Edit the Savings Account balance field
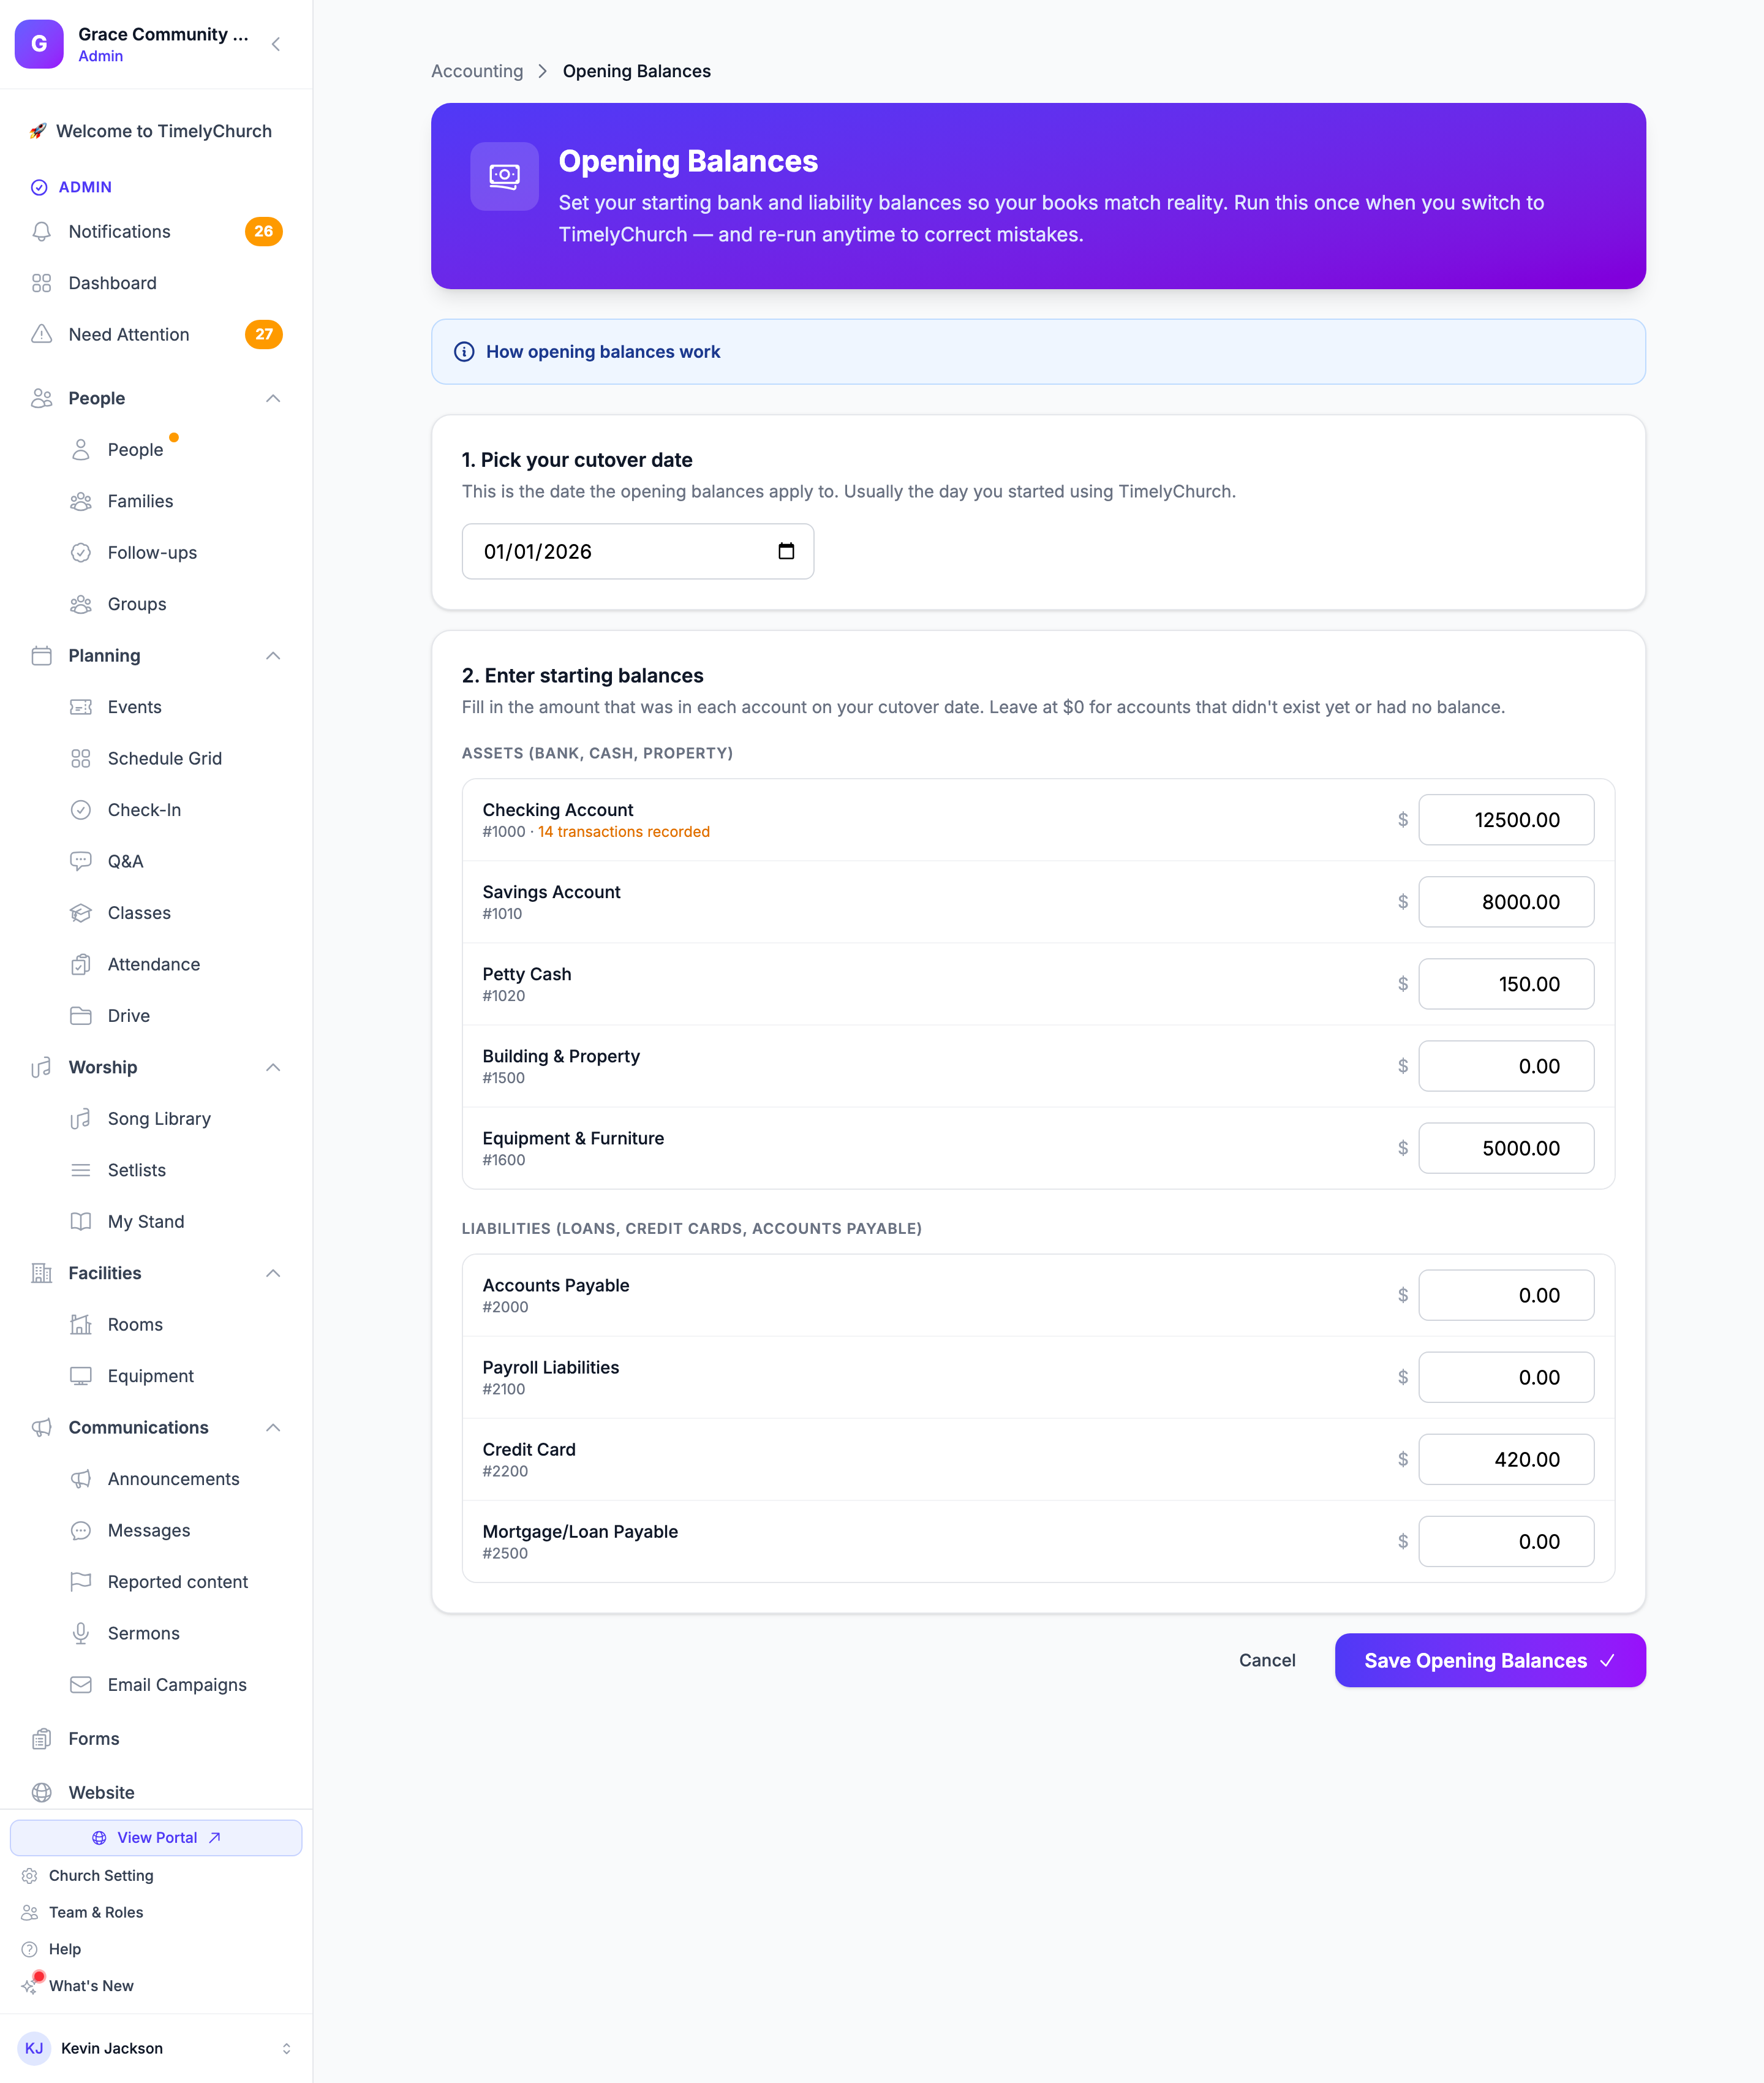Screen dimensions: 1764x2083 coord(1506,902)
